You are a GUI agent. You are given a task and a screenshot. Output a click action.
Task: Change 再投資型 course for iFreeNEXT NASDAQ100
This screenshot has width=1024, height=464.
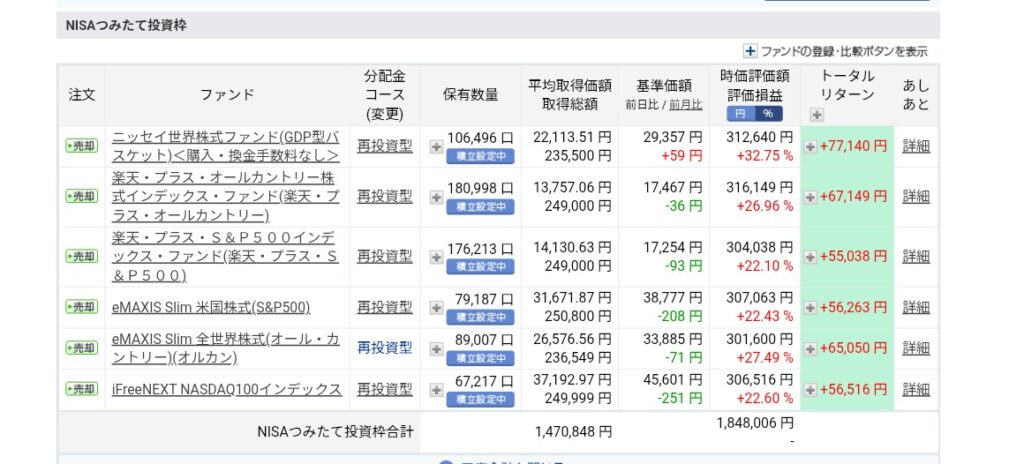pos(384,389)
